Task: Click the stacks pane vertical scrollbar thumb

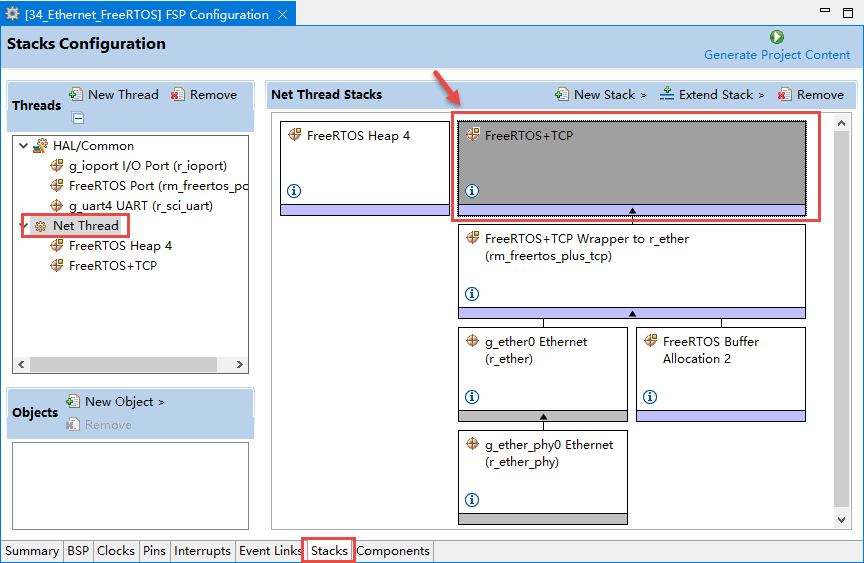Action: tap(841, 318)
